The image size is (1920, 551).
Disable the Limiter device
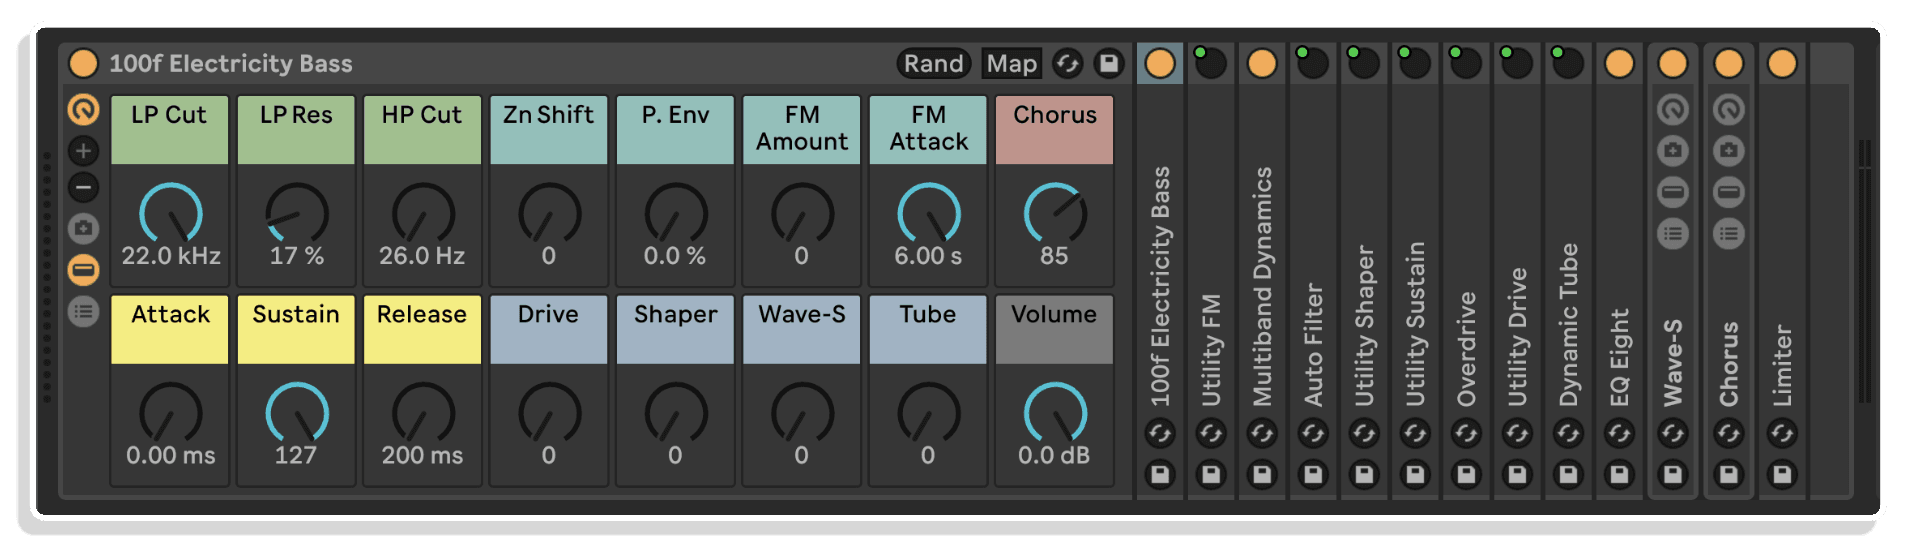pos(1782,63)
